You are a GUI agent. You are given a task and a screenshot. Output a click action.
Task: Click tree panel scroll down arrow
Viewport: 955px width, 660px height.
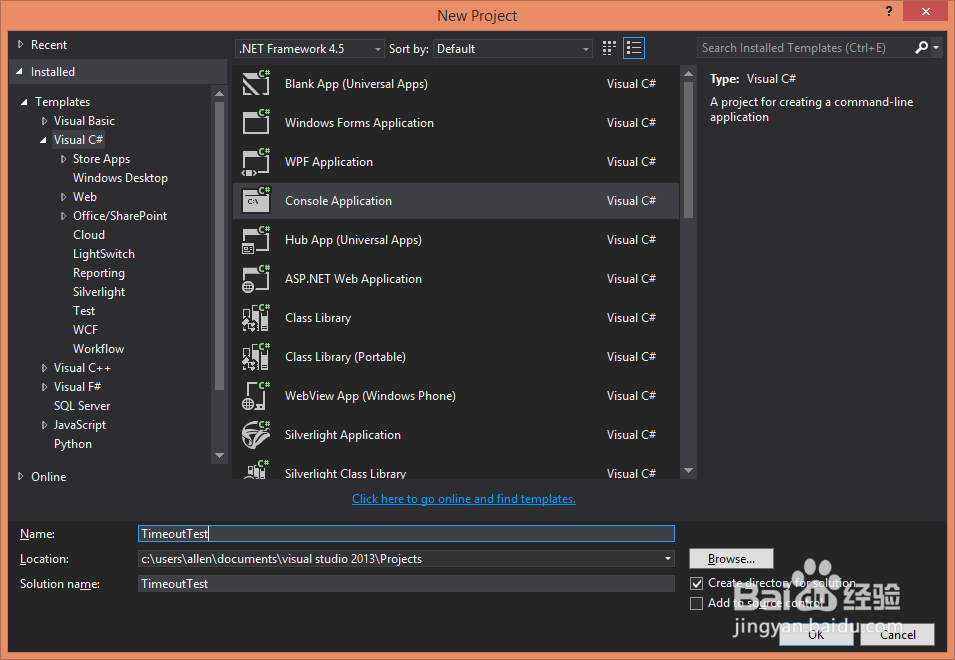(x=220, y=455)
